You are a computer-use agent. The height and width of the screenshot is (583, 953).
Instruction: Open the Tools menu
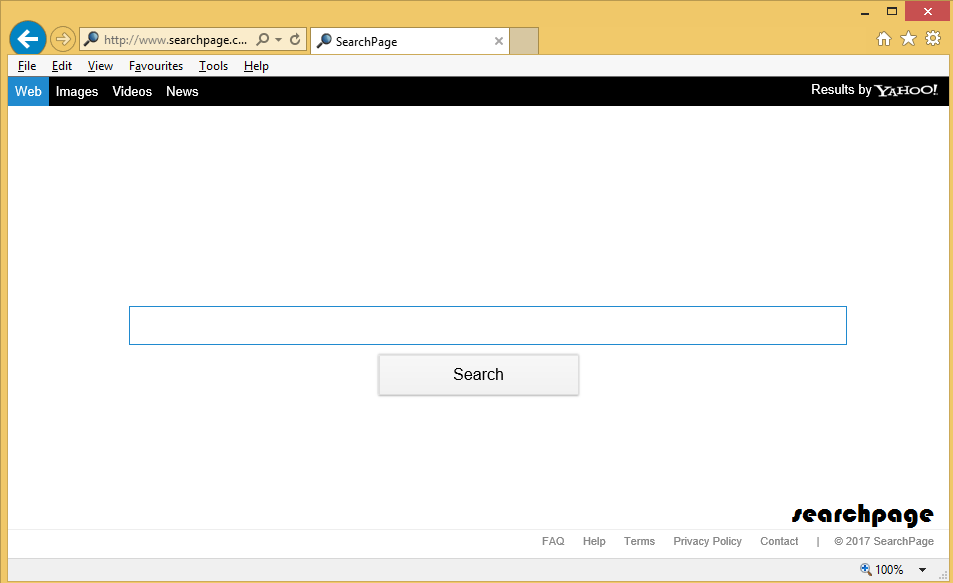[x=213, y=66]
